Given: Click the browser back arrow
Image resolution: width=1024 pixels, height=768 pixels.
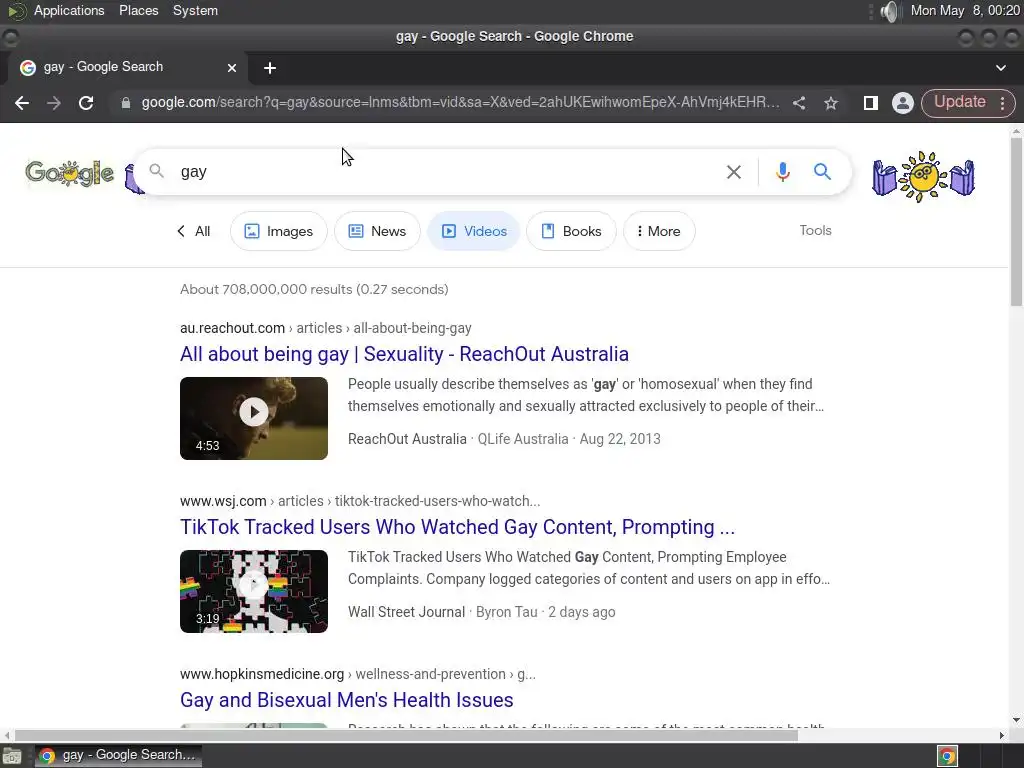Looking at the screenshot, I should (x=22, y=103).
